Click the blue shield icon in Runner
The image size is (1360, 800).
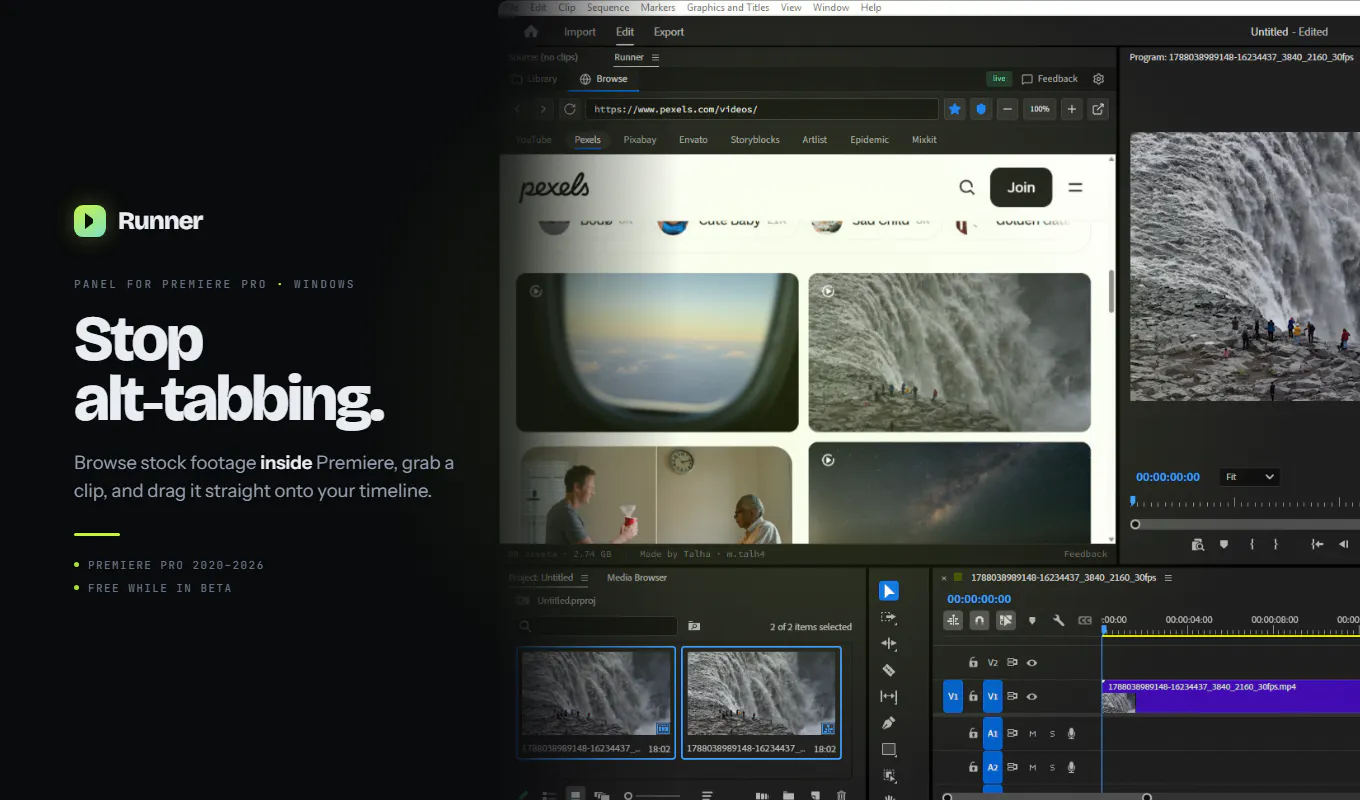coord(982,109)
